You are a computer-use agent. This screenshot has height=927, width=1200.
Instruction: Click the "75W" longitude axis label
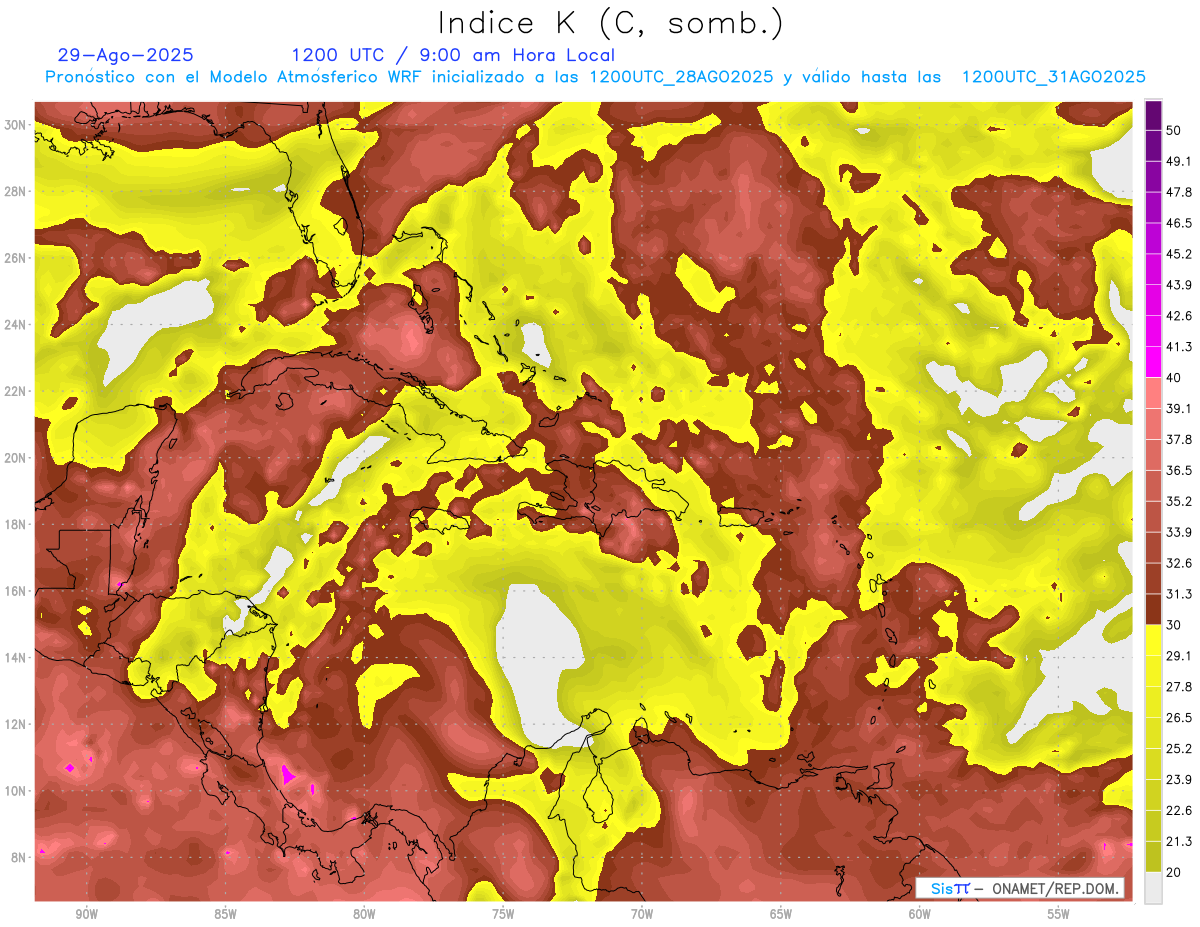point(503,915)
